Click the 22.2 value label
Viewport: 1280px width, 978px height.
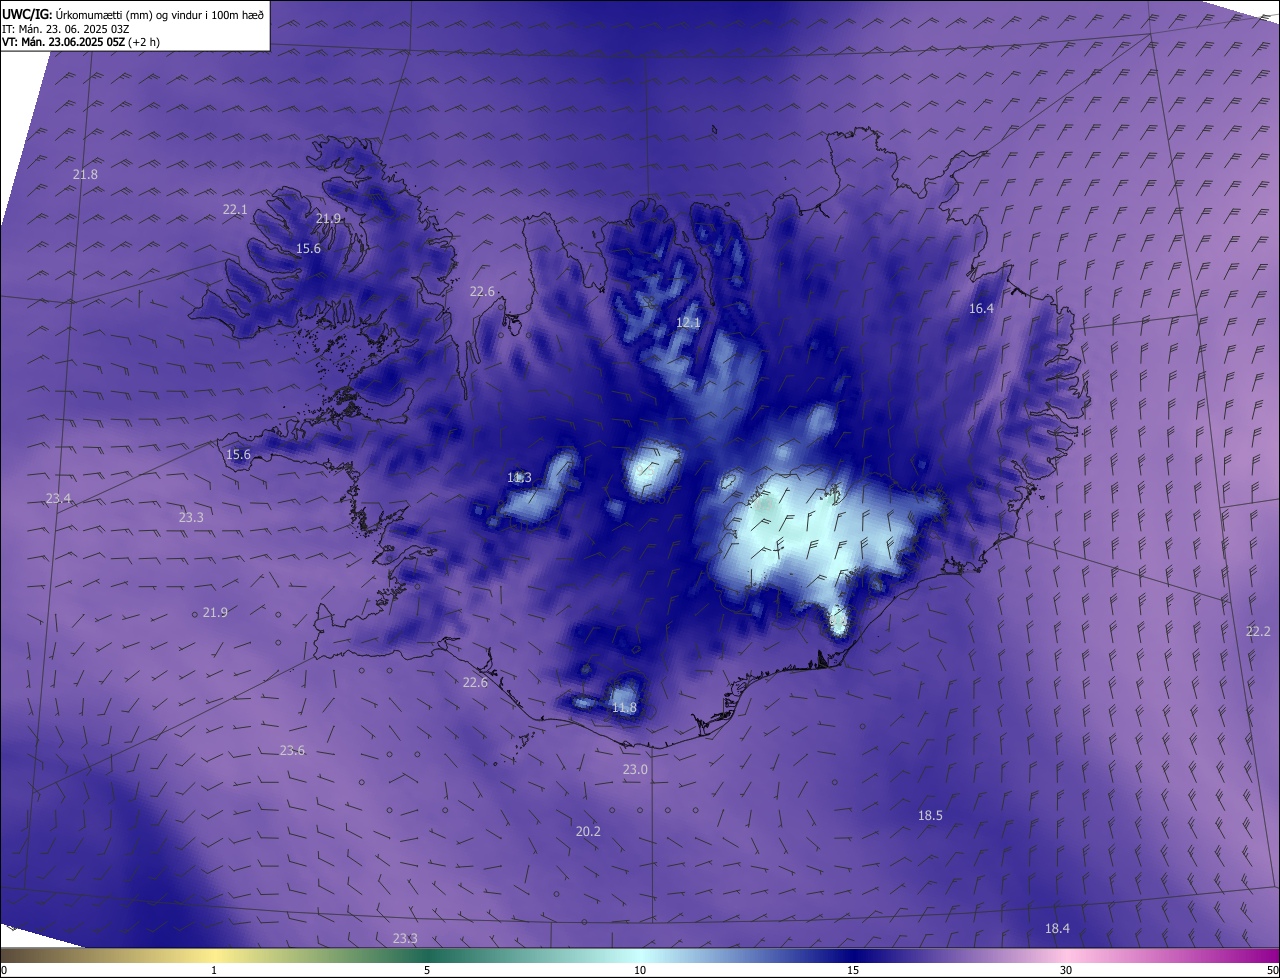[1258, 632]
